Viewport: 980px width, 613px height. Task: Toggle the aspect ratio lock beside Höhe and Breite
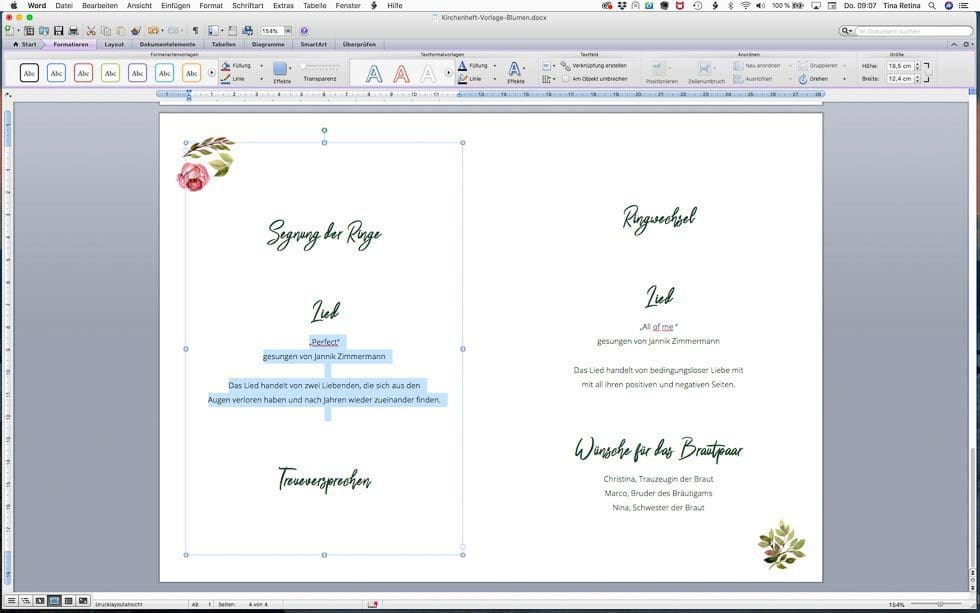926,72
